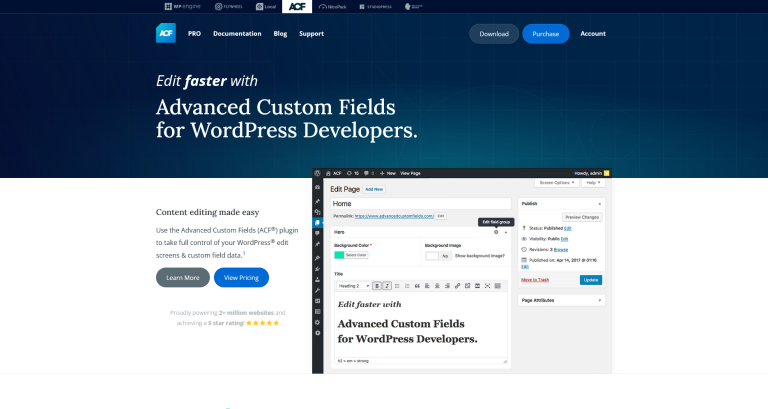Open the Media icon in WP sidebar
The width and height of the screenshot is (768, 409).
[317, 212]
